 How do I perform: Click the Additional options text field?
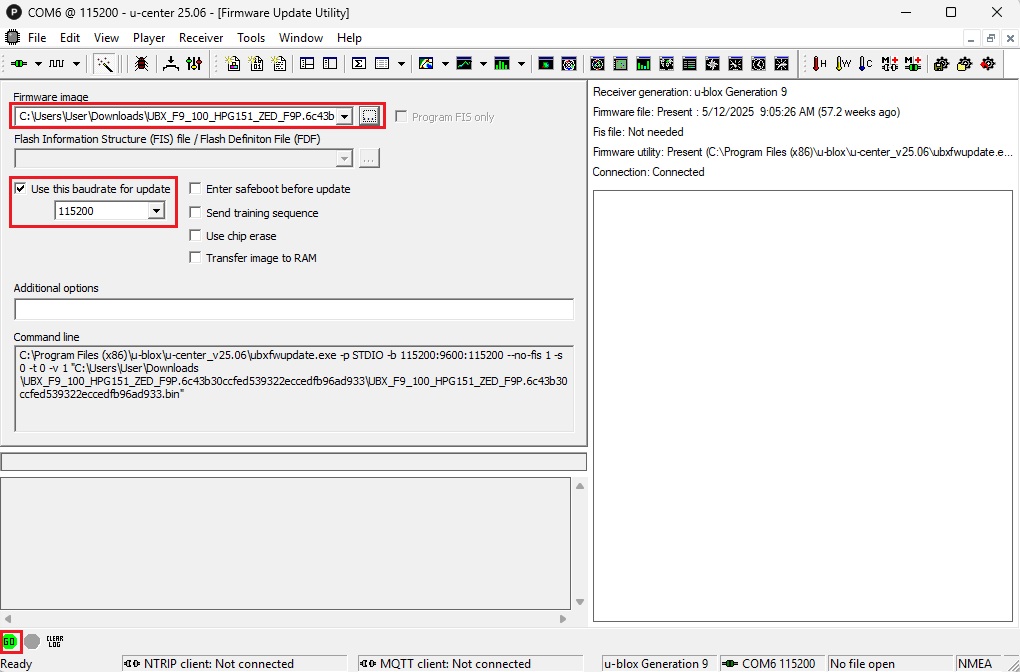pos(294,309)
